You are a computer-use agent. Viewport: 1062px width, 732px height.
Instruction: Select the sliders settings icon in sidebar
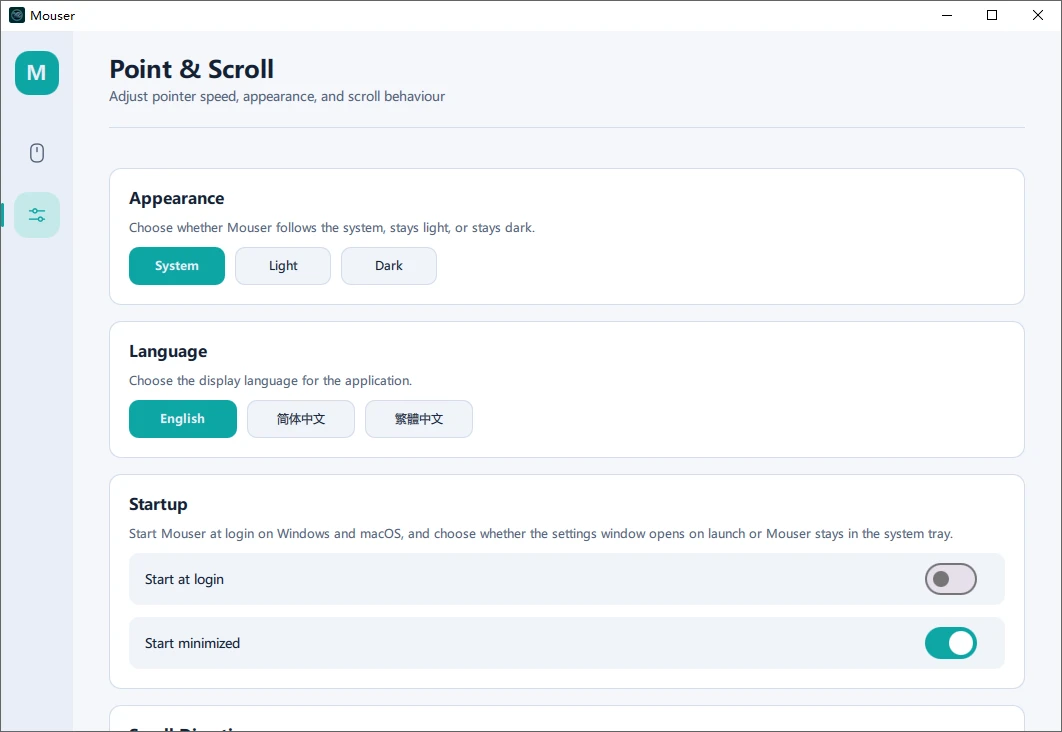pyautogui.click(x=37, y=215)
